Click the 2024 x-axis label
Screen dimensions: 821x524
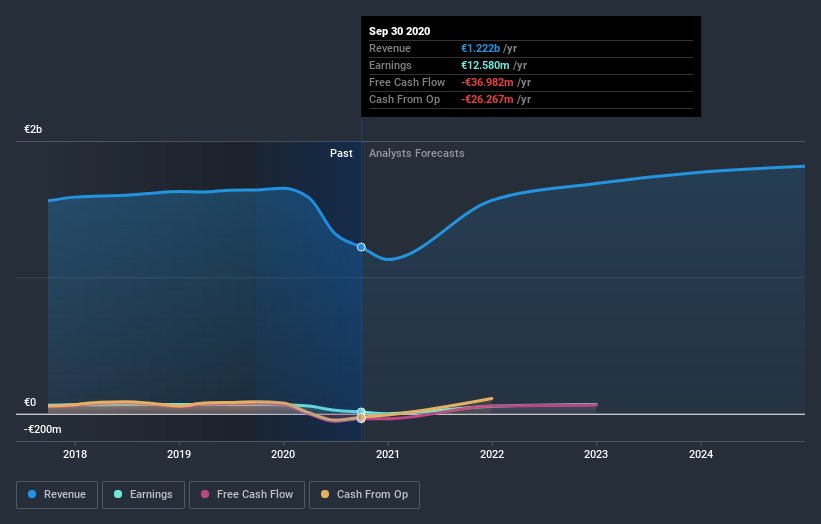[x=701, y=454]
